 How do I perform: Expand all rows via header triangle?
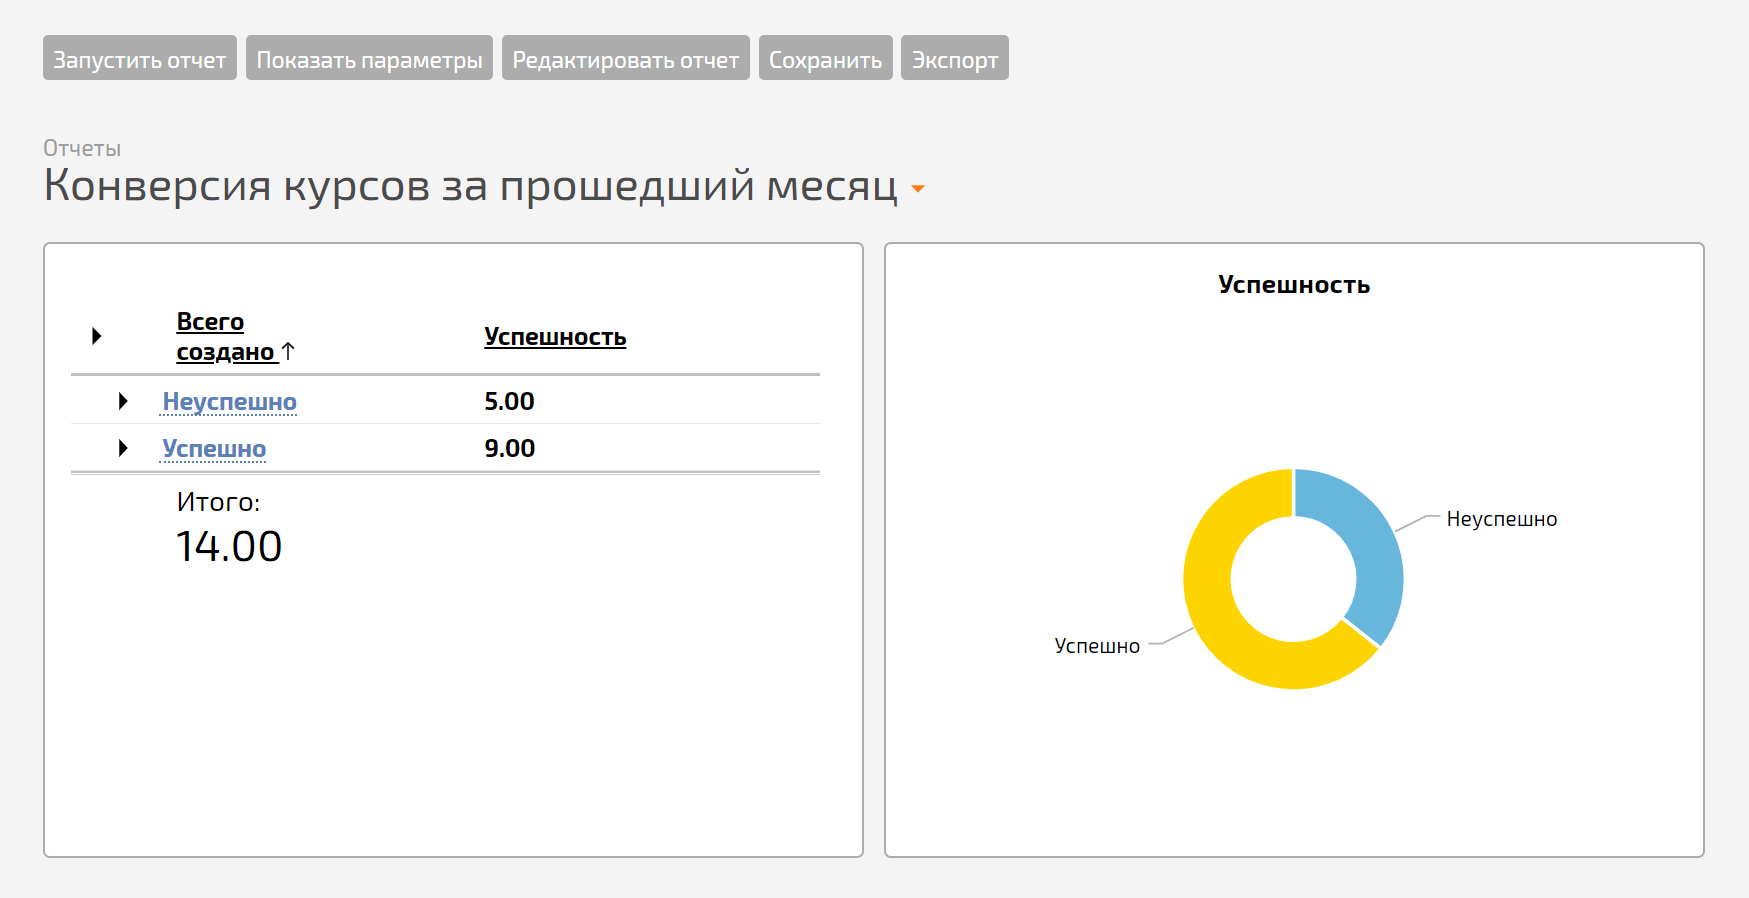97,336
